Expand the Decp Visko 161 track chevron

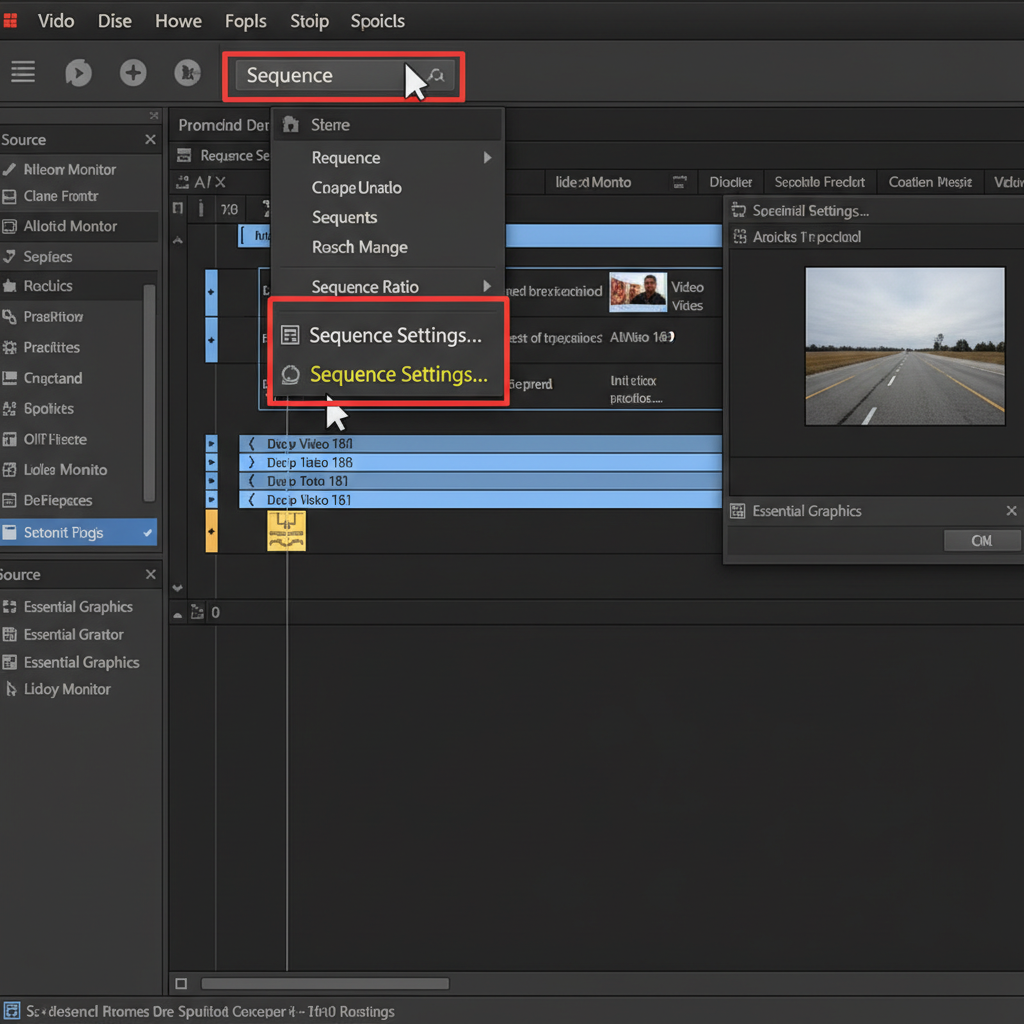(251, 500)
